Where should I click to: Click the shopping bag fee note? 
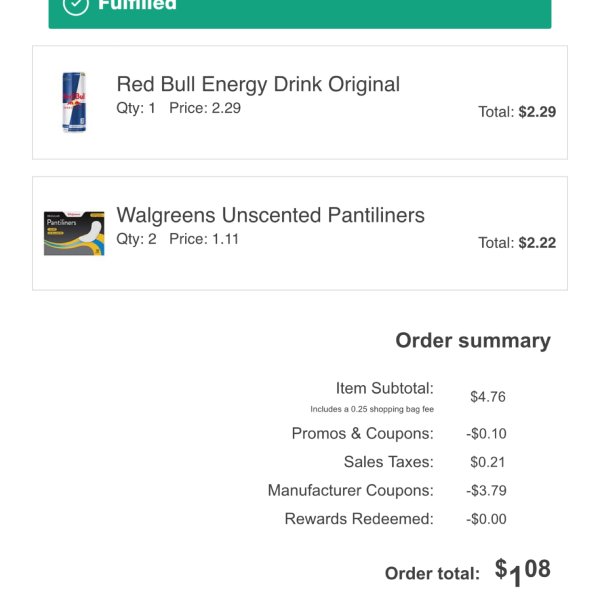click(x=372, y=409)
